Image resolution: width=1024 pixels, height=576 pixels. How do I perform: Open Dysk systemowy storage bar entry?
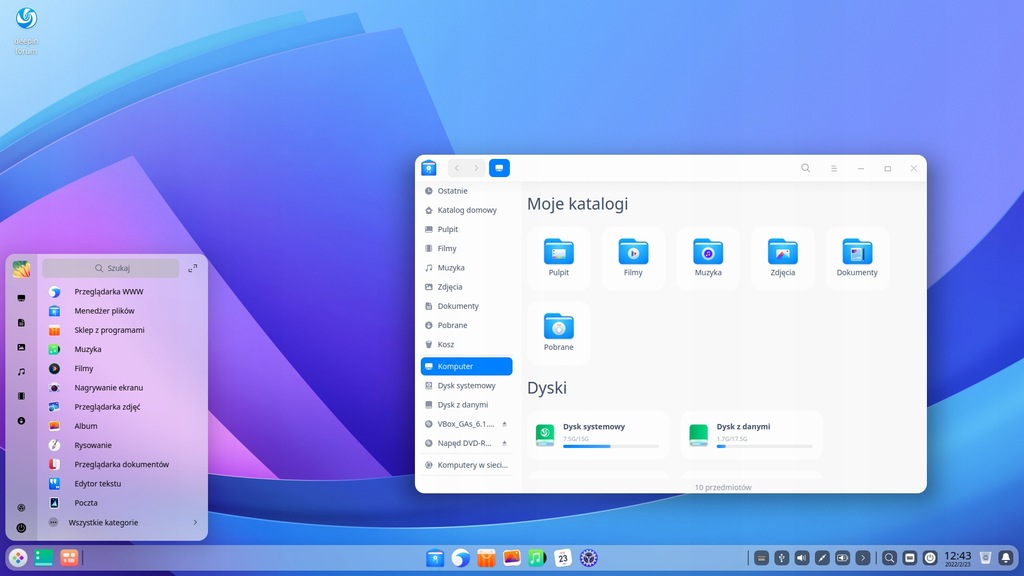598,434
